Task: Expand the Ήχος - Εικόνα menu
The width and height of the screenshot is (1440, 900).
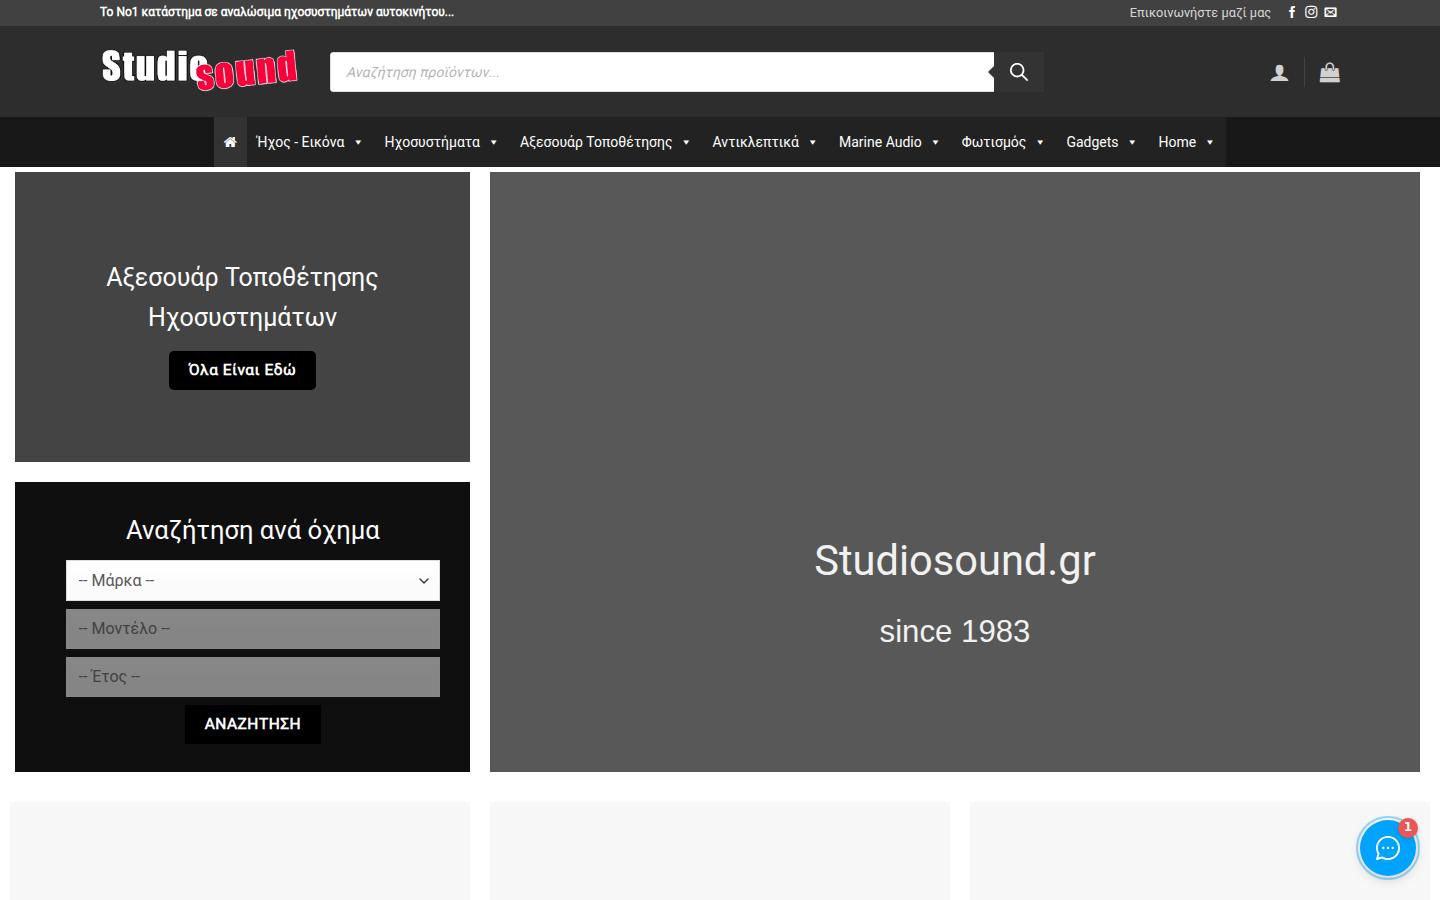Action: point(309,142)
